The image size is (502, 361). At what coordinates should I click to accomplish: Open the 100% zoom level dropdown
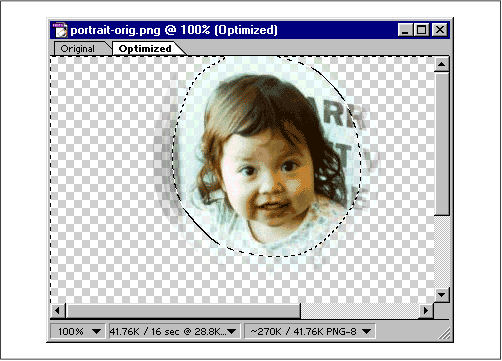click(78, 331)
